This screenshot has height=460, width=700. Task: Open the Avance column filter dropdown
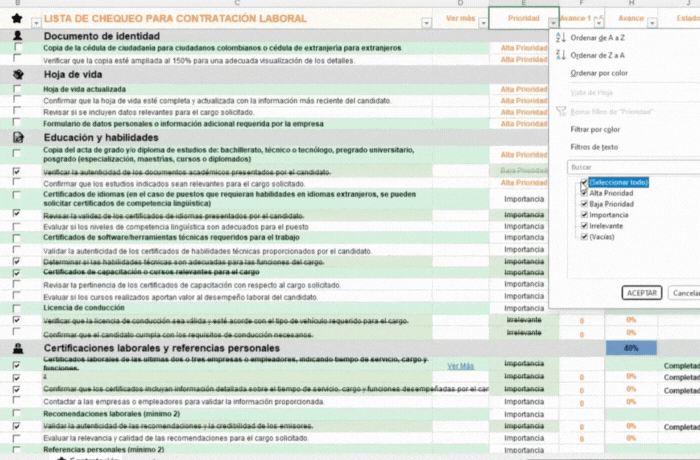point(652,22)
